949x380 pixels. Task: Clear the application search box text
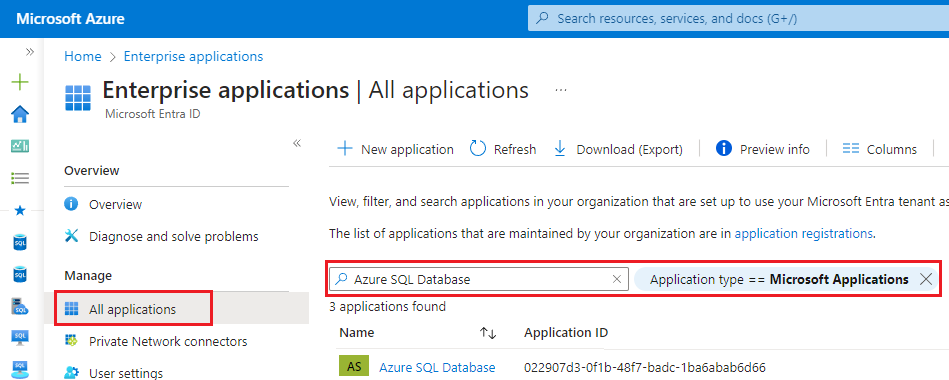[x=617, y=279]
